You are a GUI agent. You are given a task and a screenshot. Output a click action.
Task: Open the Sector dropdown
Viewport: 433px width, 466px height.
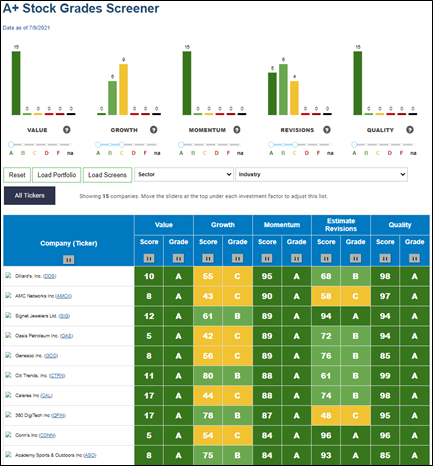coord(184,174)
